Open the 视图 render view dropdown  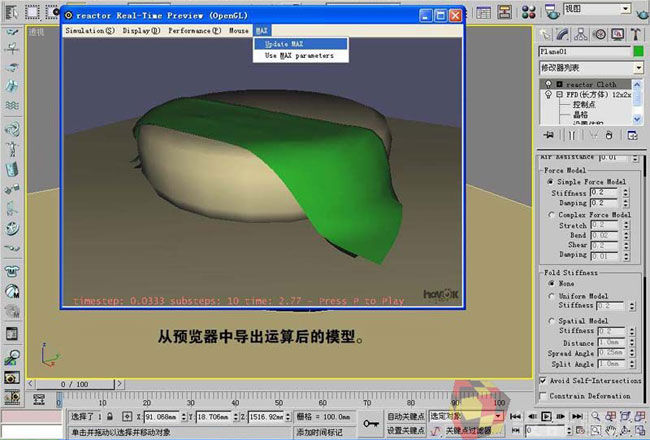[625, 9]
